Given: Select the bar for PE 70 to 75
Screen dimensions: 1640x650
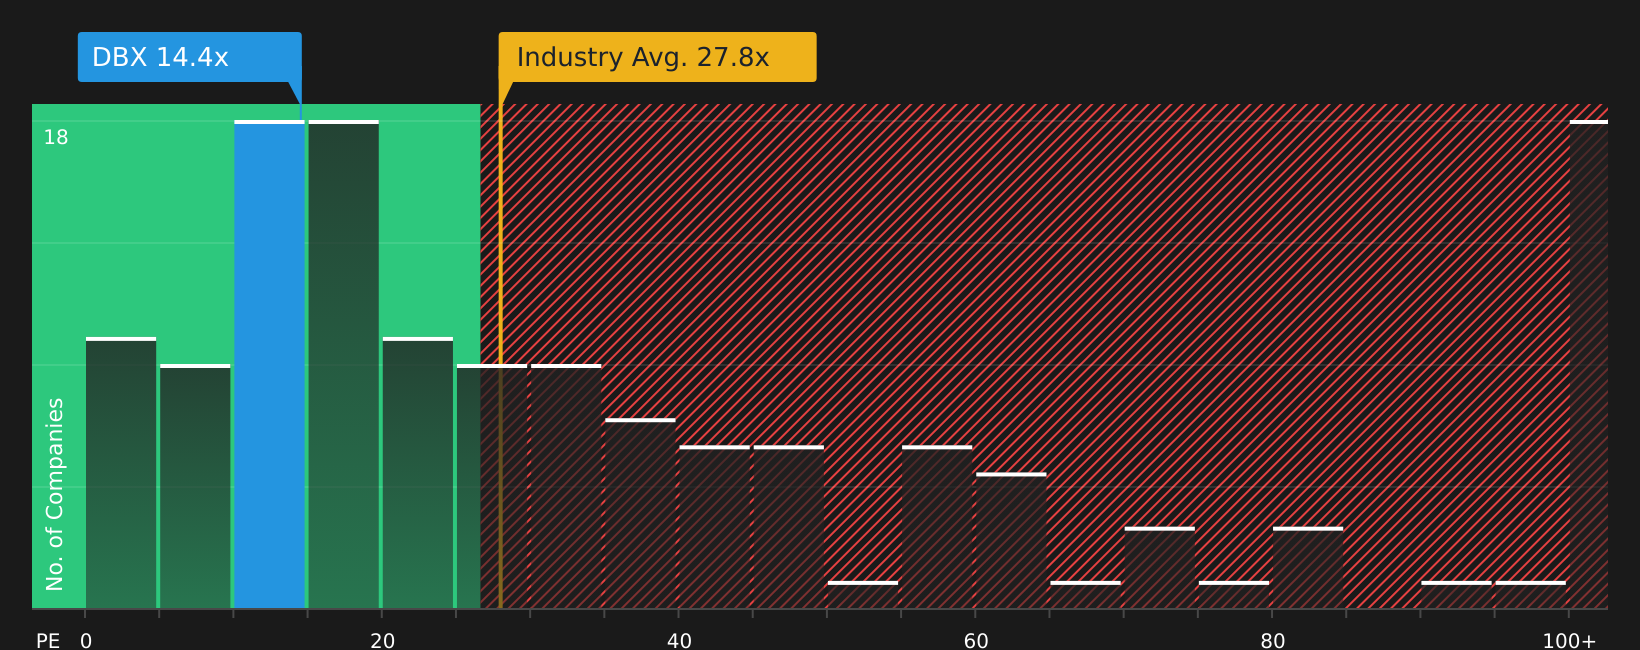Looking at the screenshot, I should [1159, 568].
